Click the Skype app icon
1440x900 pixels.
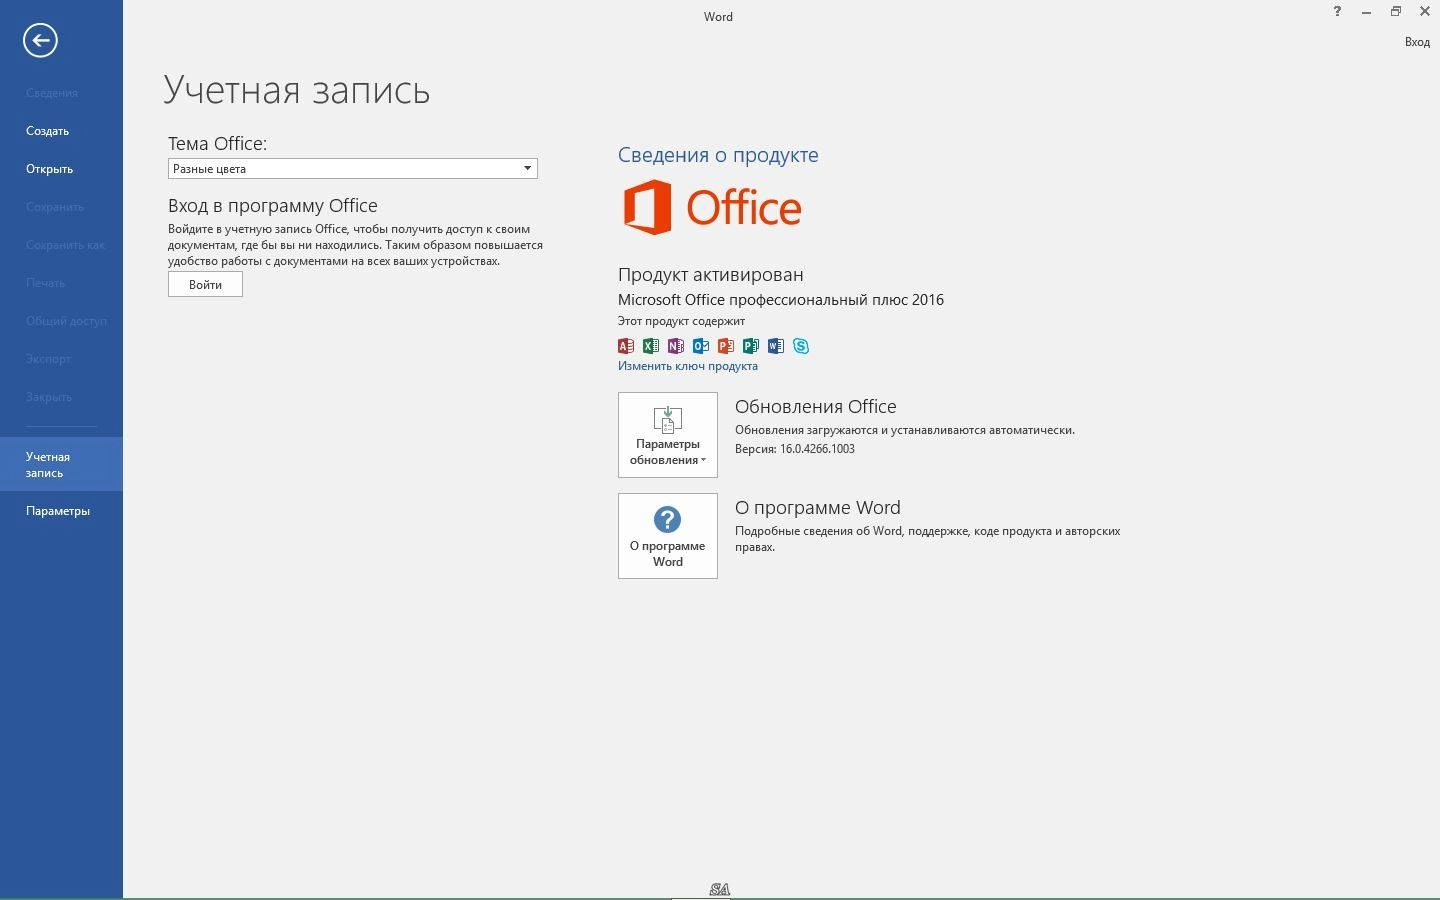click(x=801, y=346)
